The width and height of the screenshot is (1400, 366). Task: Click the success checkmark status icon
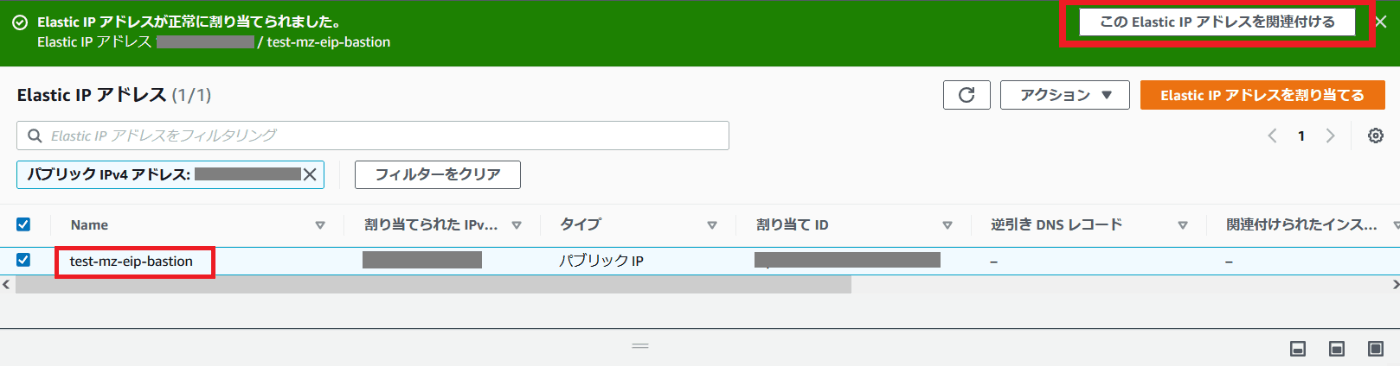pos(19,21)
